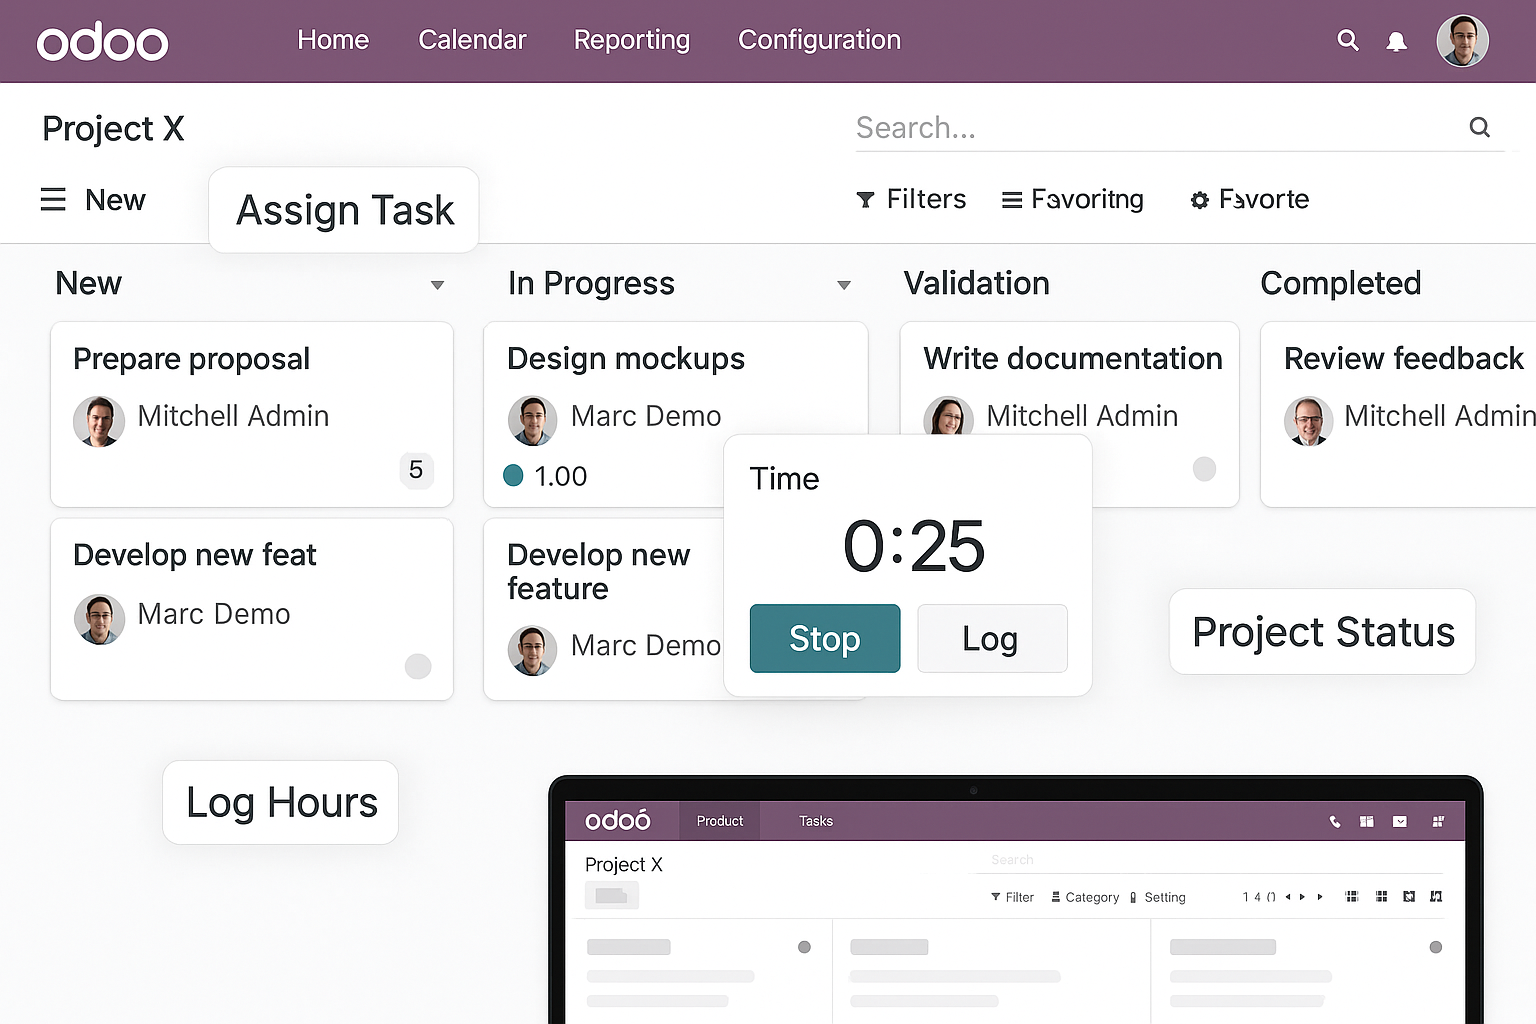Click the Filters funnel icon

pos(865,200)
